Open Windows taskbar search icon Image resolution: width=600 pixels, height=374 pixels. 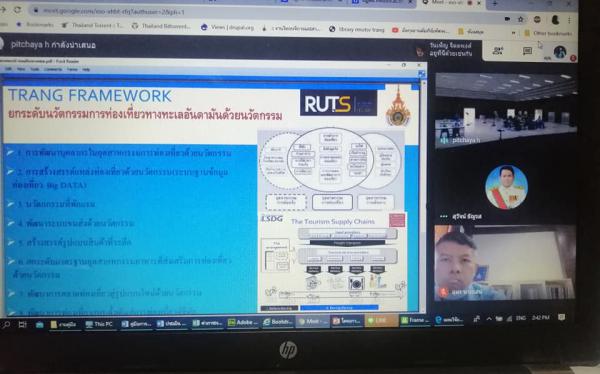coord(7,325)
